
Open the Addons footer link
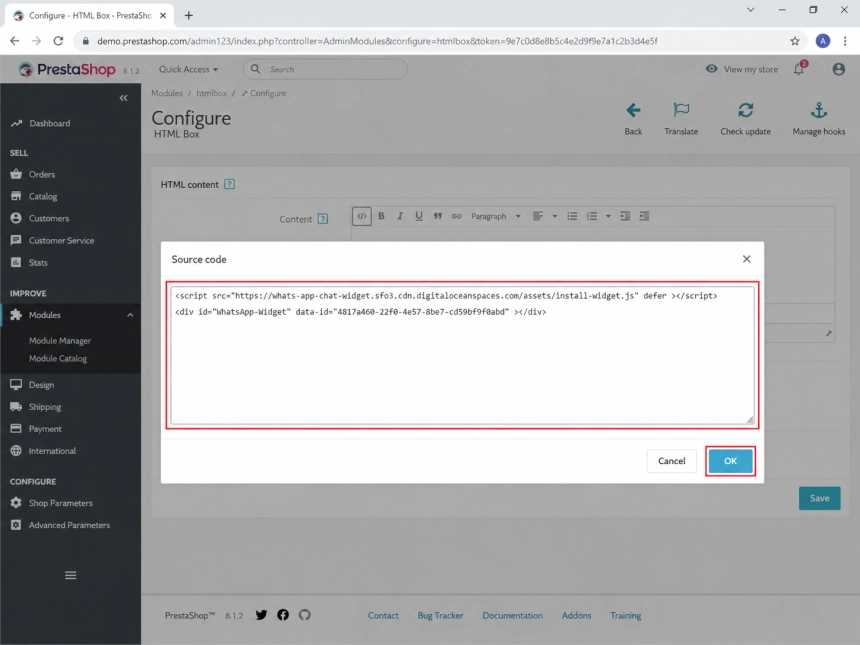click(576, 615)
